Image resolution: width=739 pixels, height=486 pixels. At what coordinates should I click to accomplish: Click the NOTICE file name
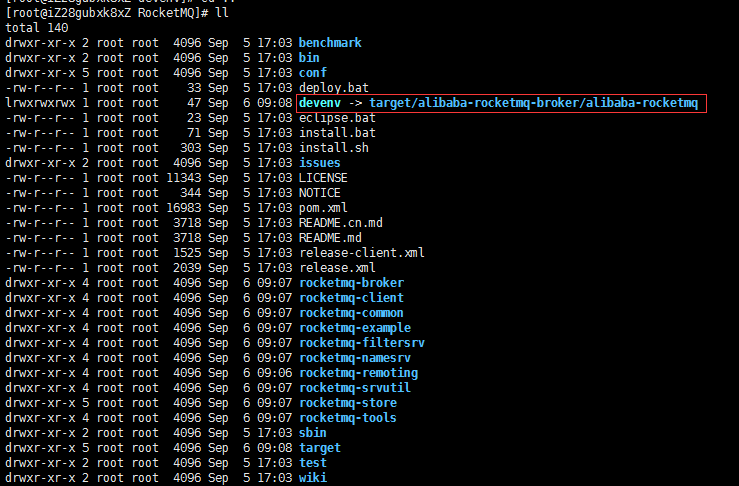coord(320,193)
